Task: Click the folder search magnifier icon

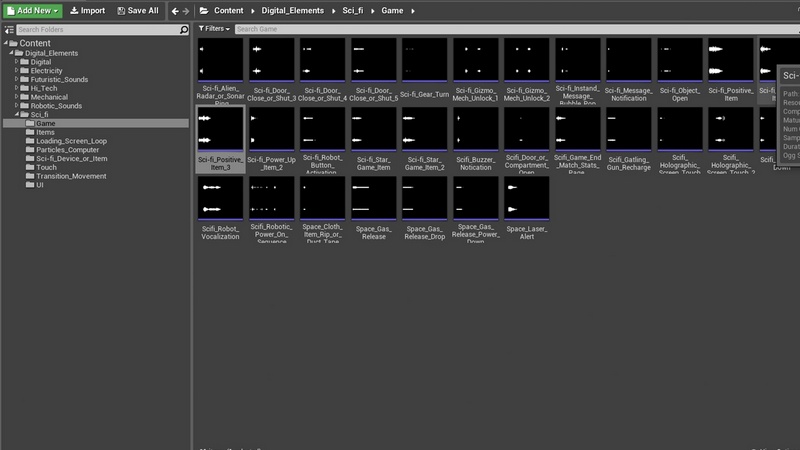Action: click(183, 30)
